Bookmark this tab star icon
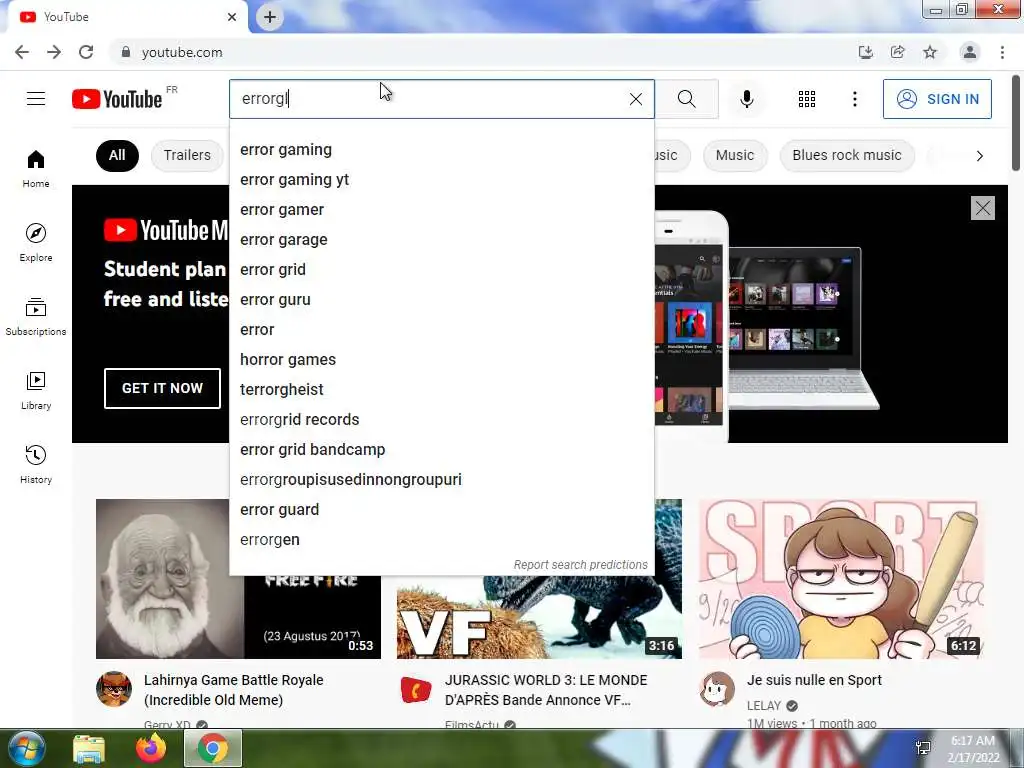 [930, 52]
